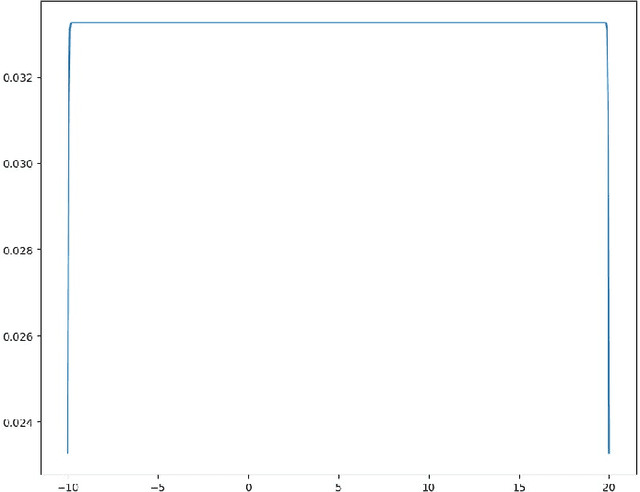Click the 15 x-axis tick label
The height and width of the screenshot is (492, 640).
pyautogui.click(x=518, y=485)
